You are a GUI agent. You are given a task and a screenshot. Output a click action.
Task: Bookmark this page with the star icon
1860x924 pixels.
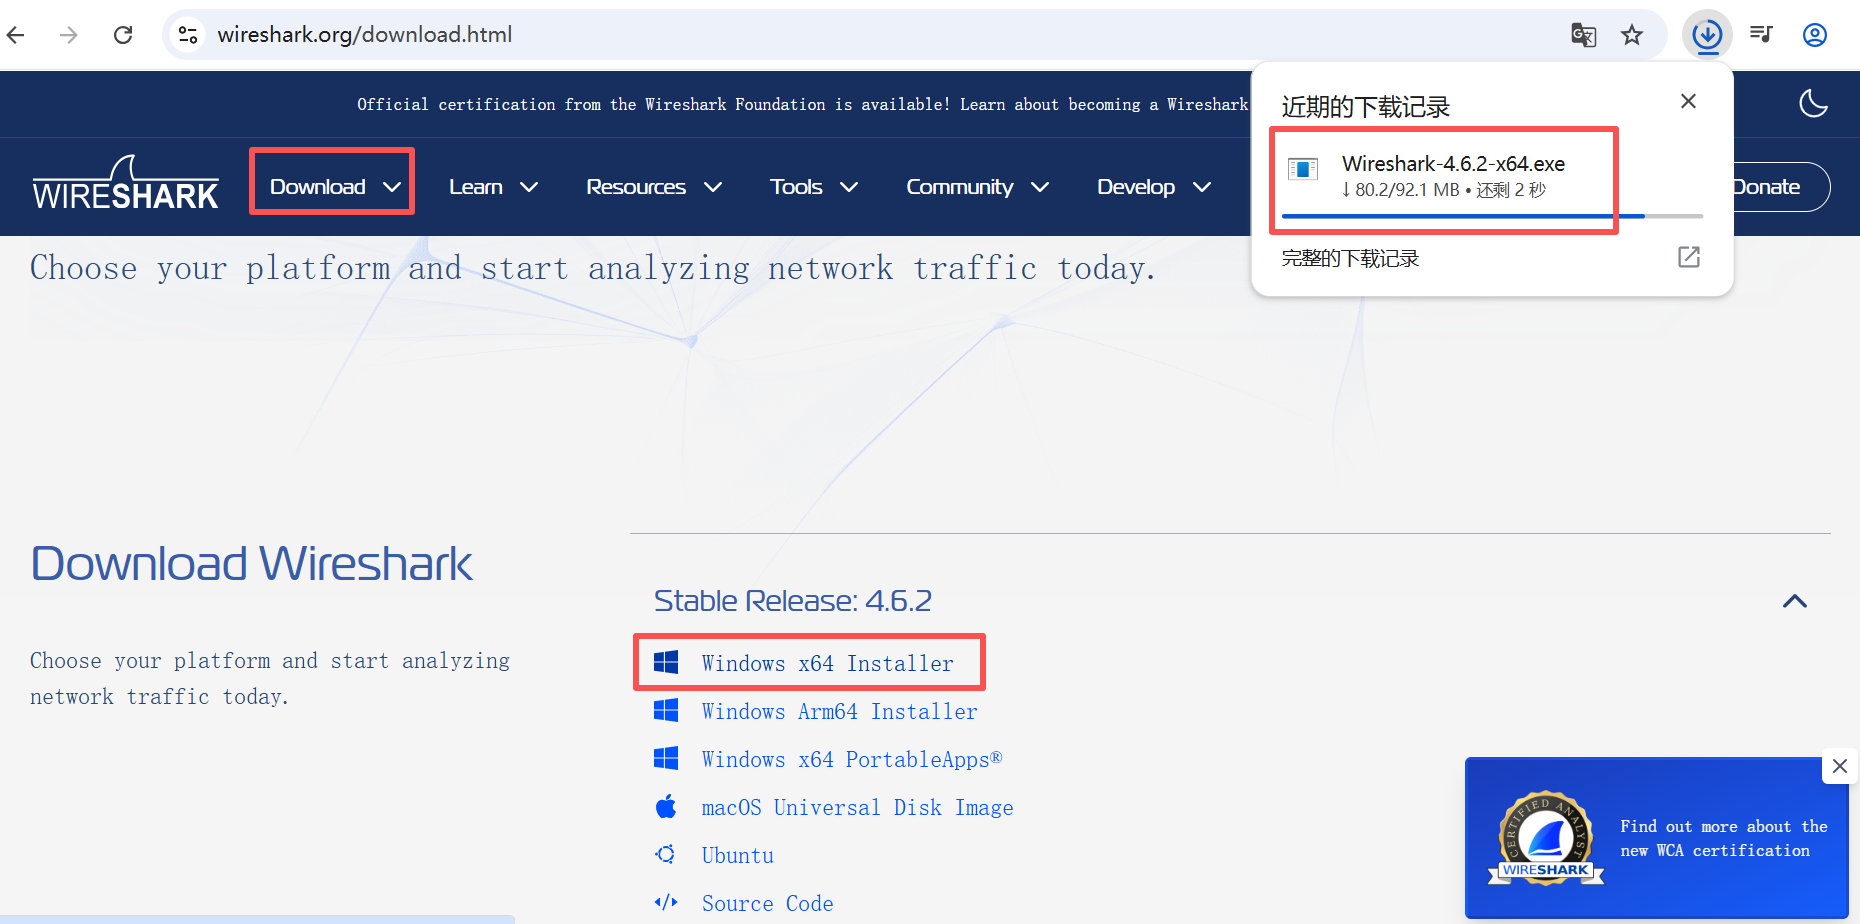[x=1632, y=35]
